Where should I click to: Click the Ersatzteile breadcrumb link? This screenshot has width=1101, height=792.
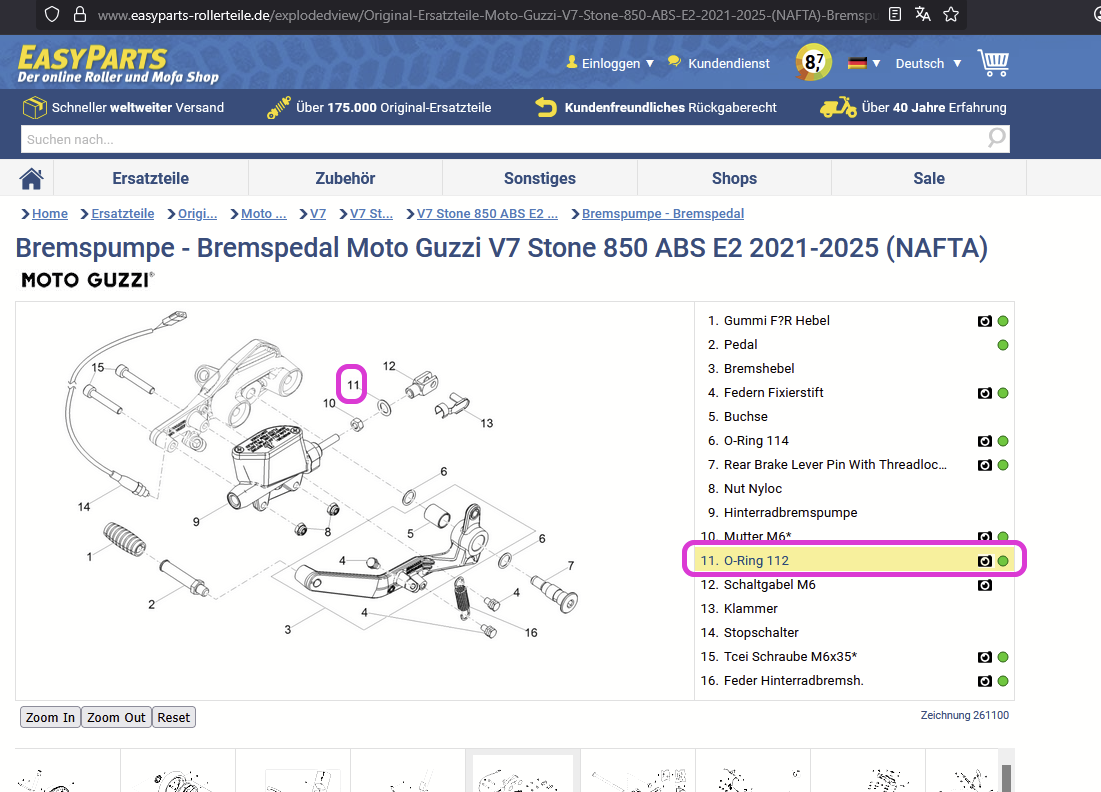[x=123, y=213]
